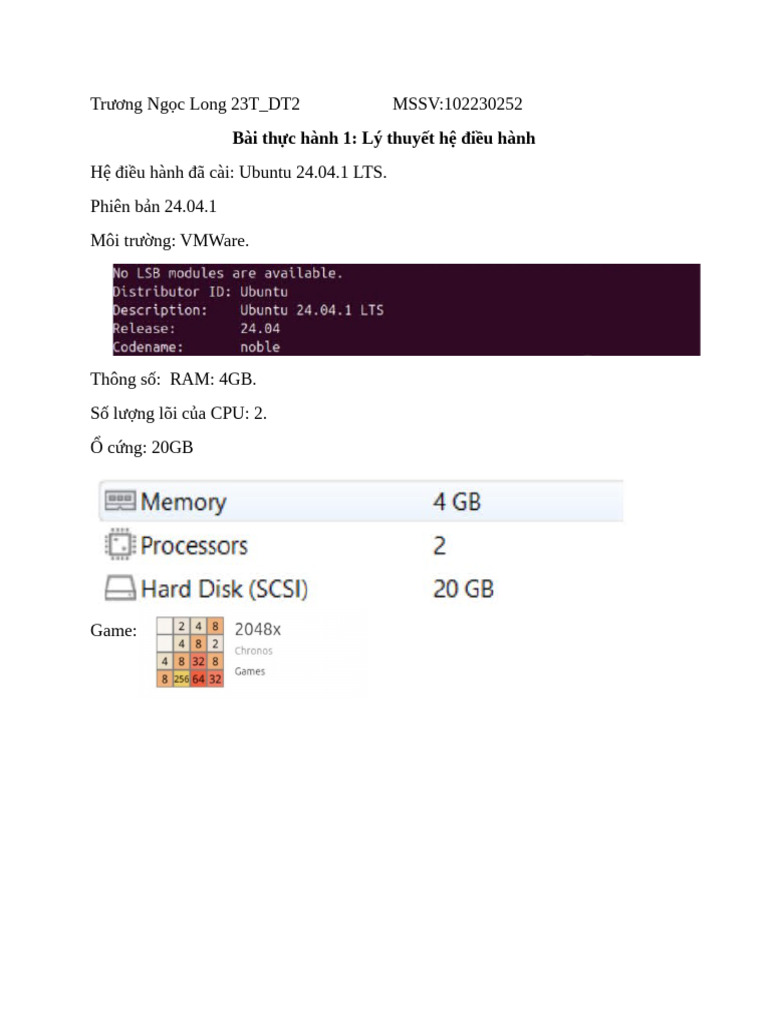Click the "Số lượng lõi của CPU: 2." line

(178, 413)
